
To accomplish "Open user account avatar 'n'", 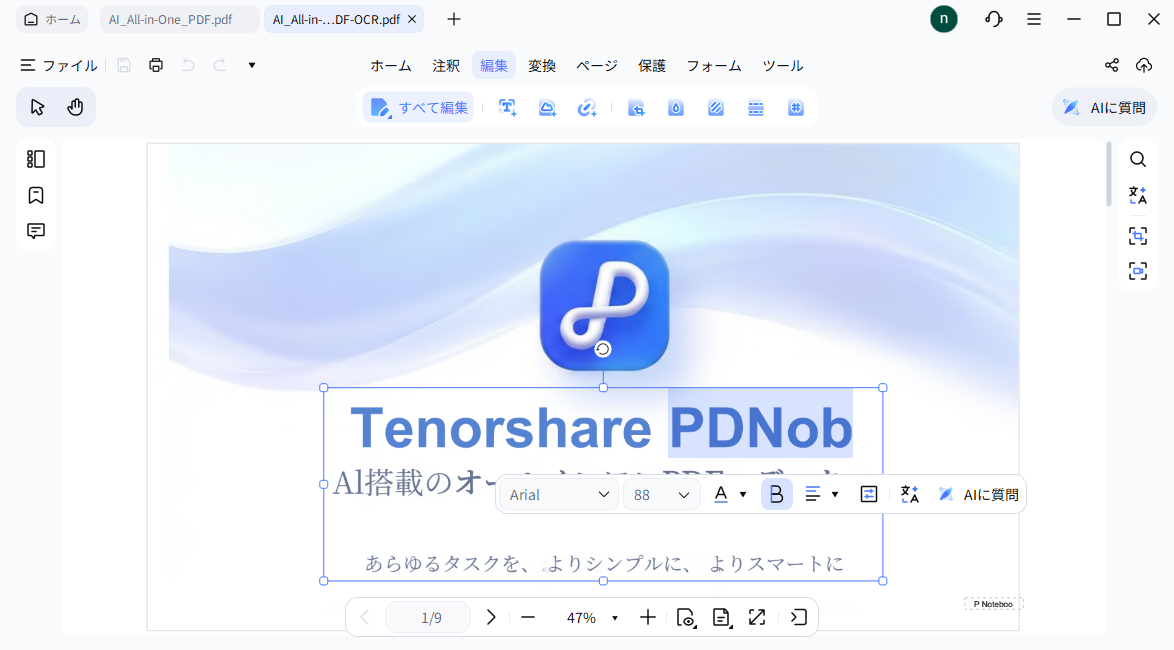I will click(943, 19).
